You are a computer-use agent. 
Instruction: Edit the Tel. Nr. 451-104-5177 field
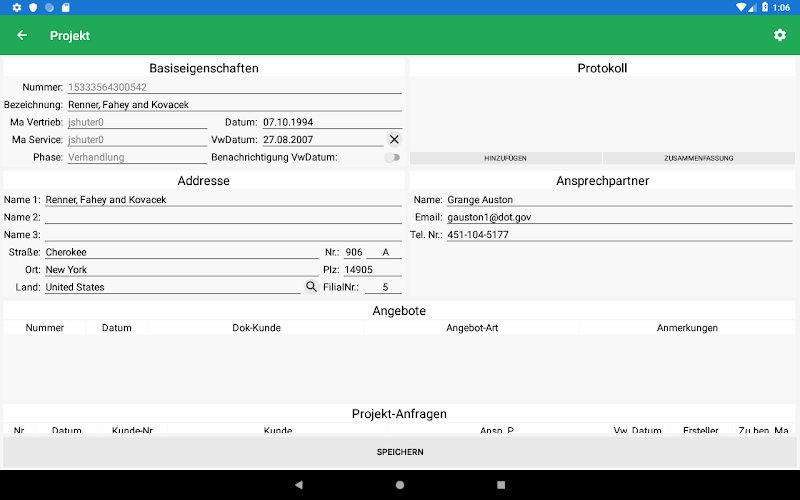click(619, 235)
